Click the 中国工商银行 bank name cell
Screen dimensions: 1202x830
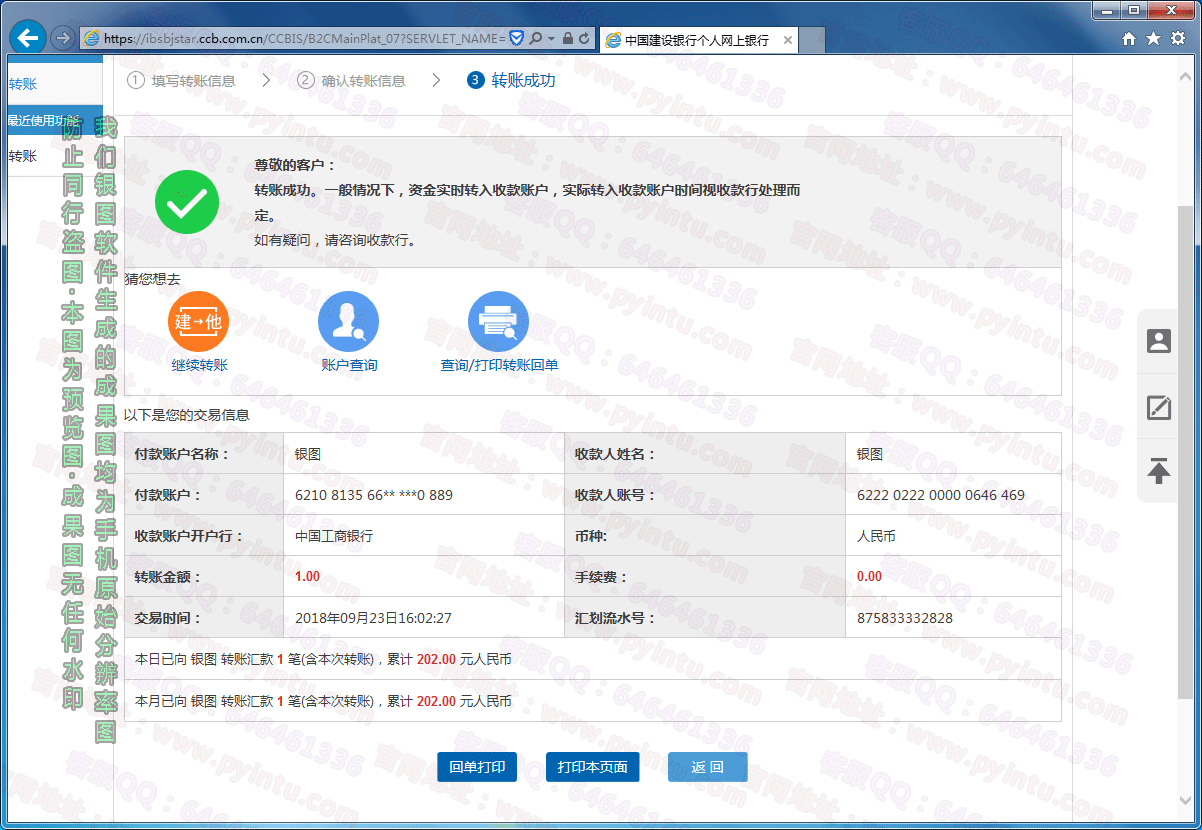pos(334,536)
